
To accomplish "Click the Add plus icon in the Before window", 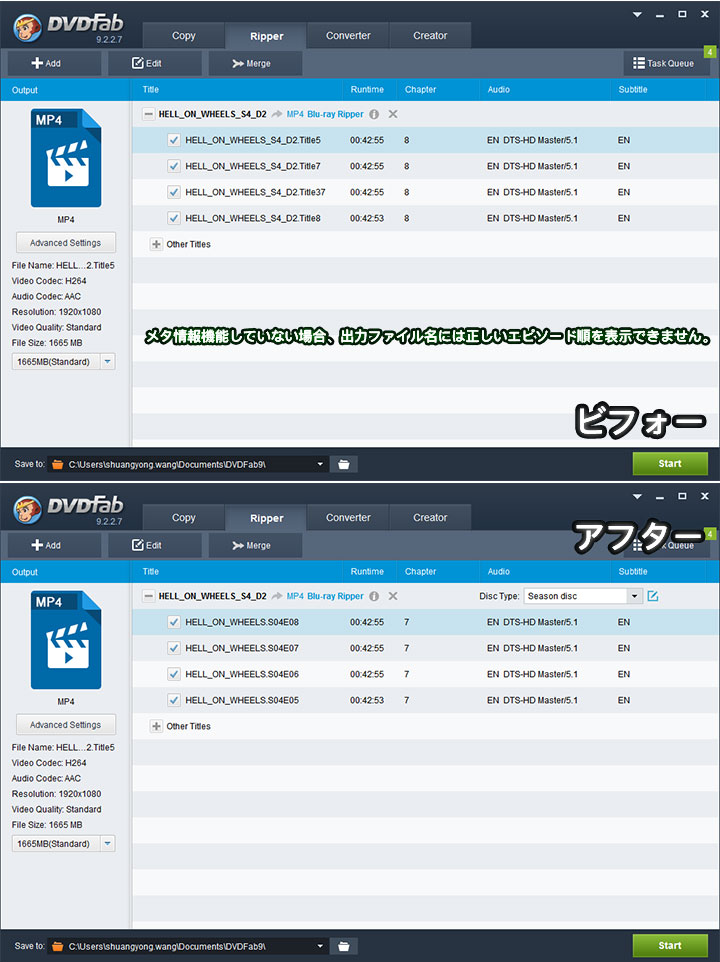I will click(x=37, y=63).
